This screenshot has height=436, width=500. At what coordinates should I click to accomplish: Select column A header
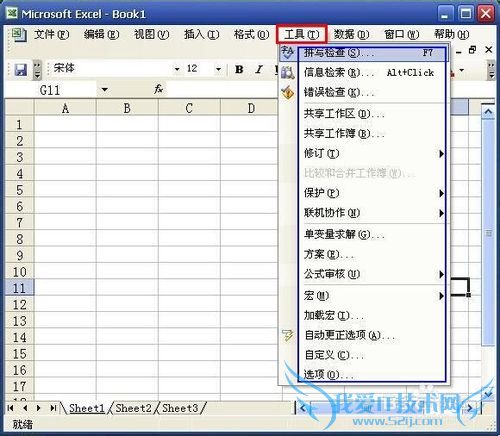(x=65, y=108)
